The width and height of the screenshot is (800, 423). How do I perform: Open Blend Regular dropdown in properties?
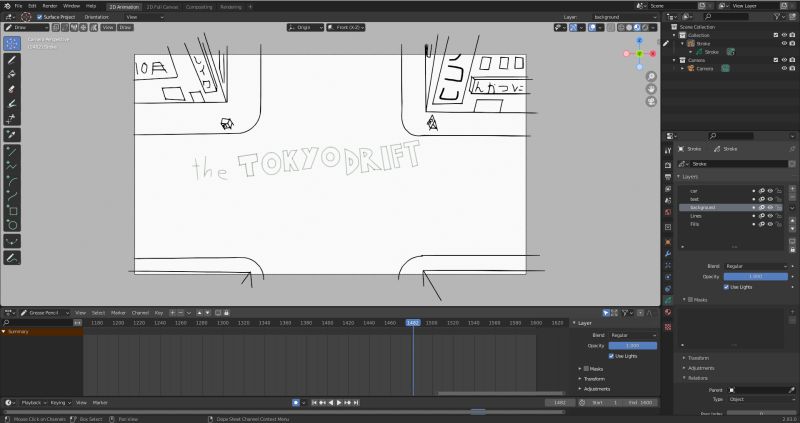(x=756, y=266)
